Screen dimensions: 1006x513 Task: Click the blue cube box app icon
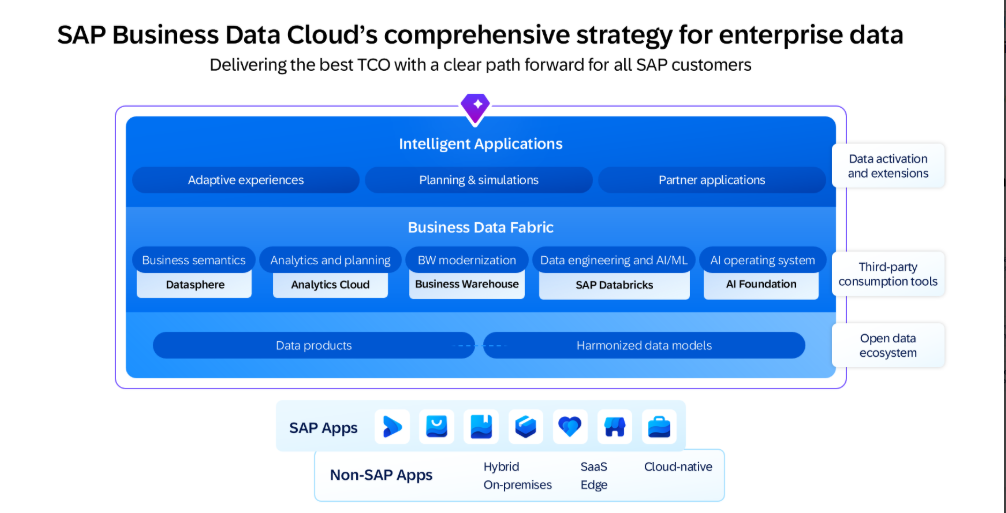coord(525,426)
